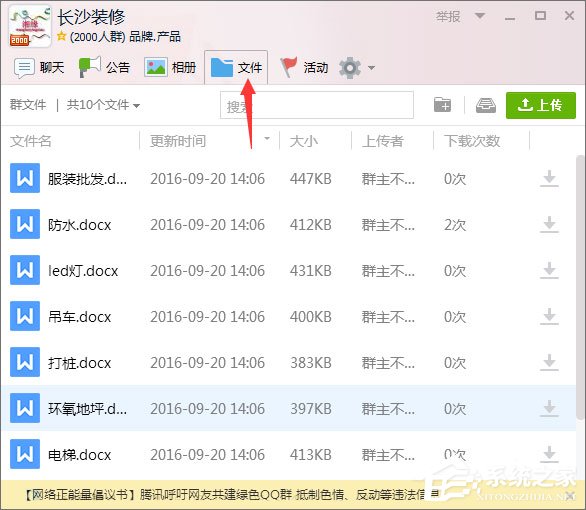
Task: Select file name 吊车.docx
Action: click(80, 317)
